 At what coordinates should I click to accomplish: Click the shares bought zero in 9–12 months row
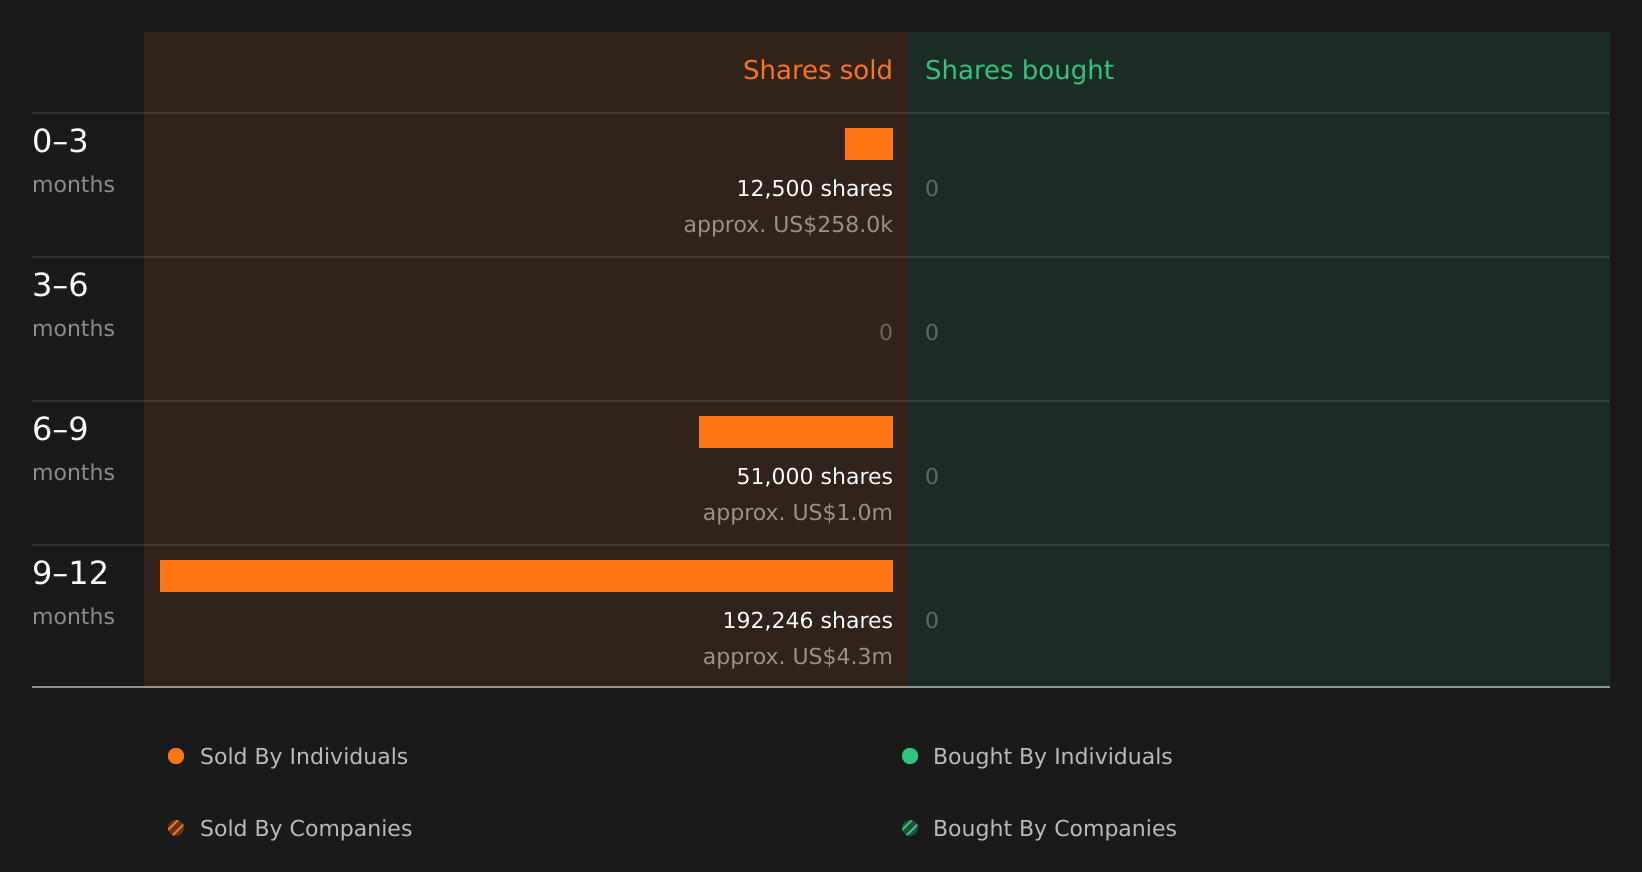(x=932, y=621)
